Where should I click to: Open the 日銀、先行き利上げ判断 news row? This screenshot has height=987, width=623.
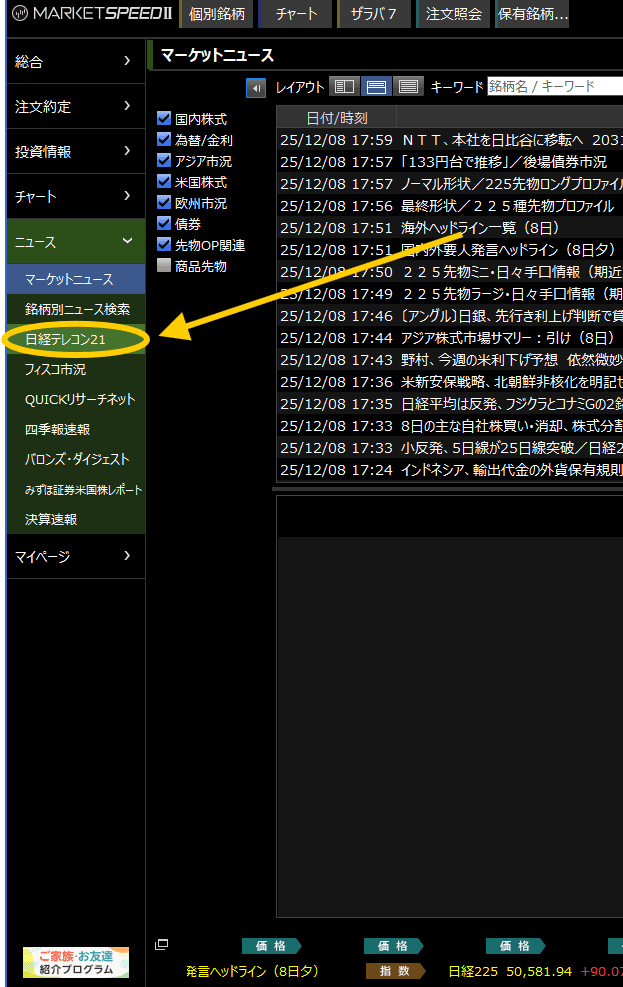tap(450, 316)
